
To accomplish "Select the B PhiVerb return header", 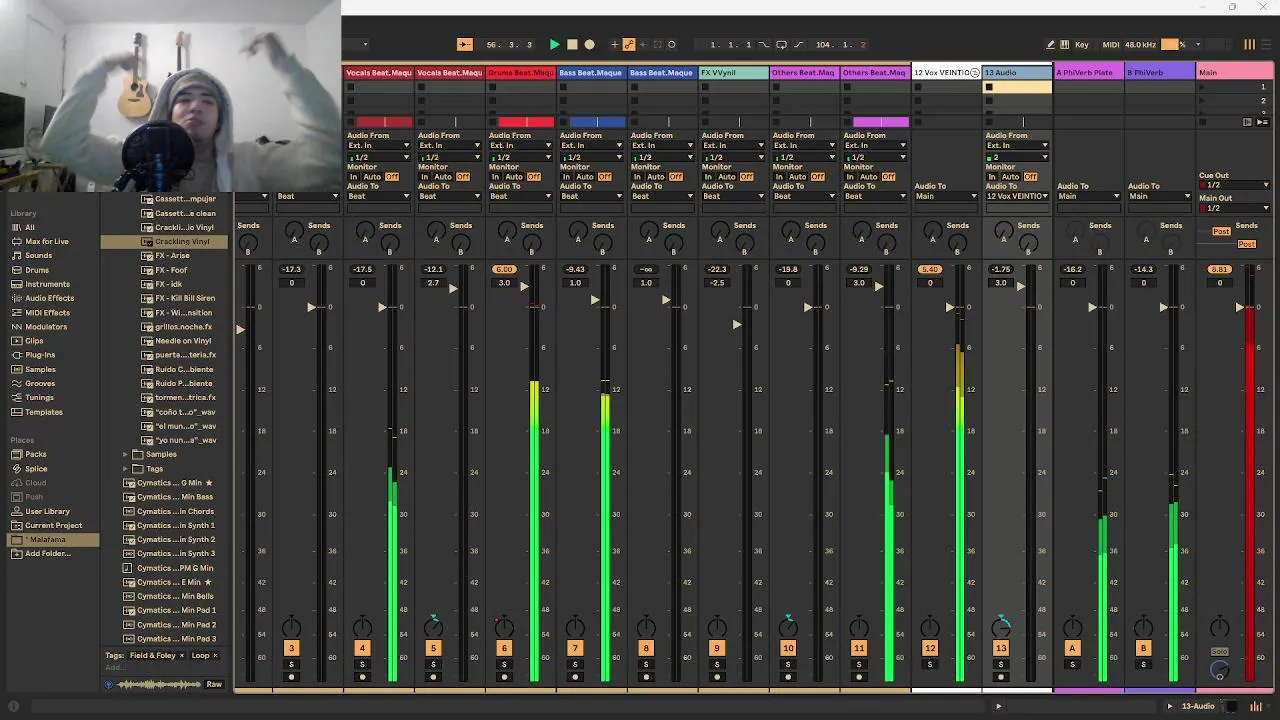I will pyautogui.click(x=1159, y=73).
